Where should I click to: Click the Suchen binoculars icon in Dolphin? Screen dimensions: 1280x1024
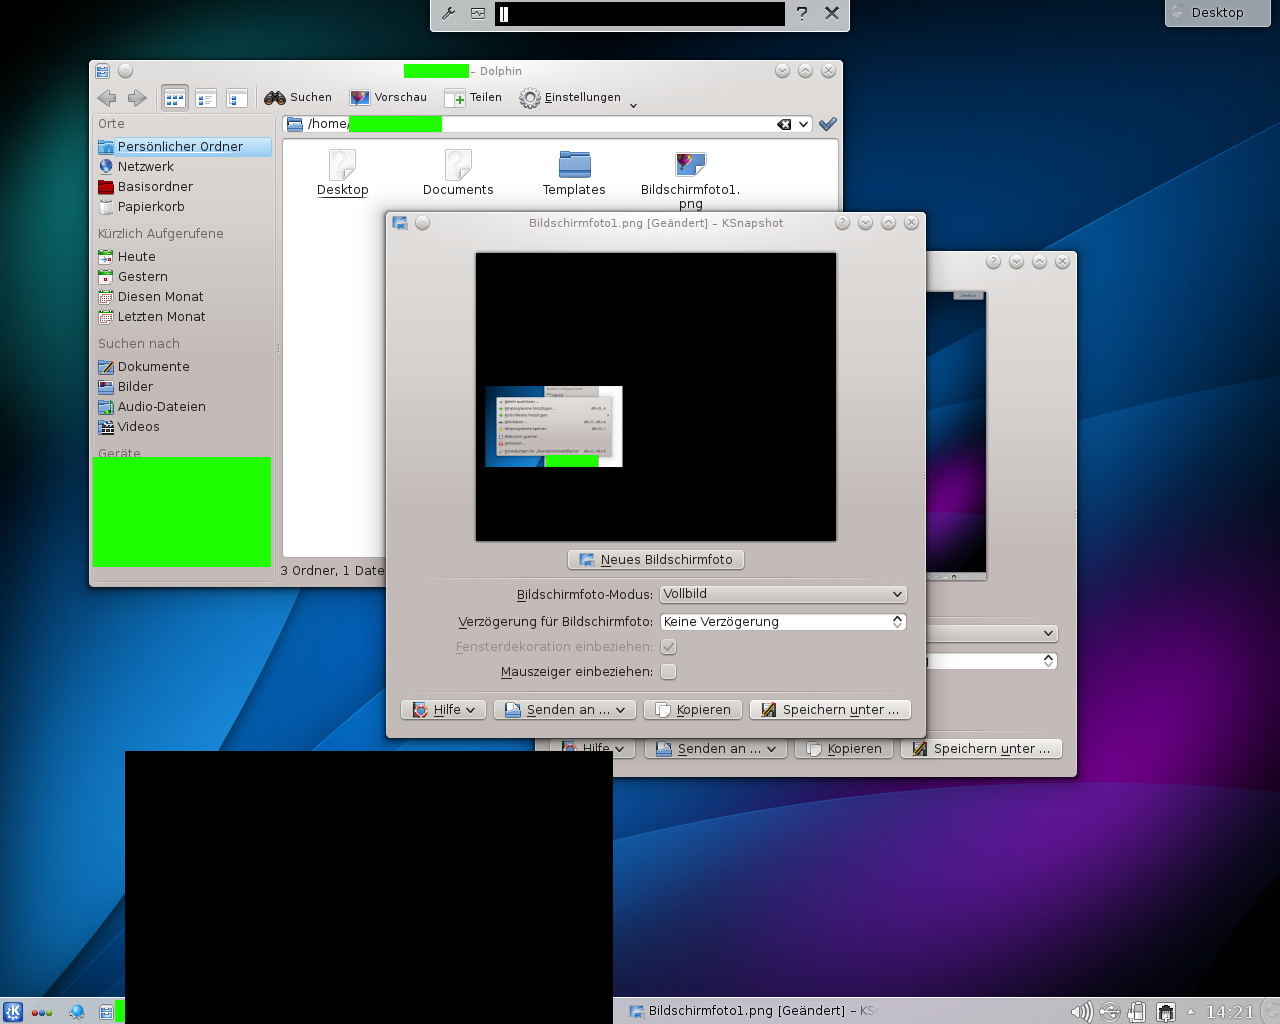(275, 98)
